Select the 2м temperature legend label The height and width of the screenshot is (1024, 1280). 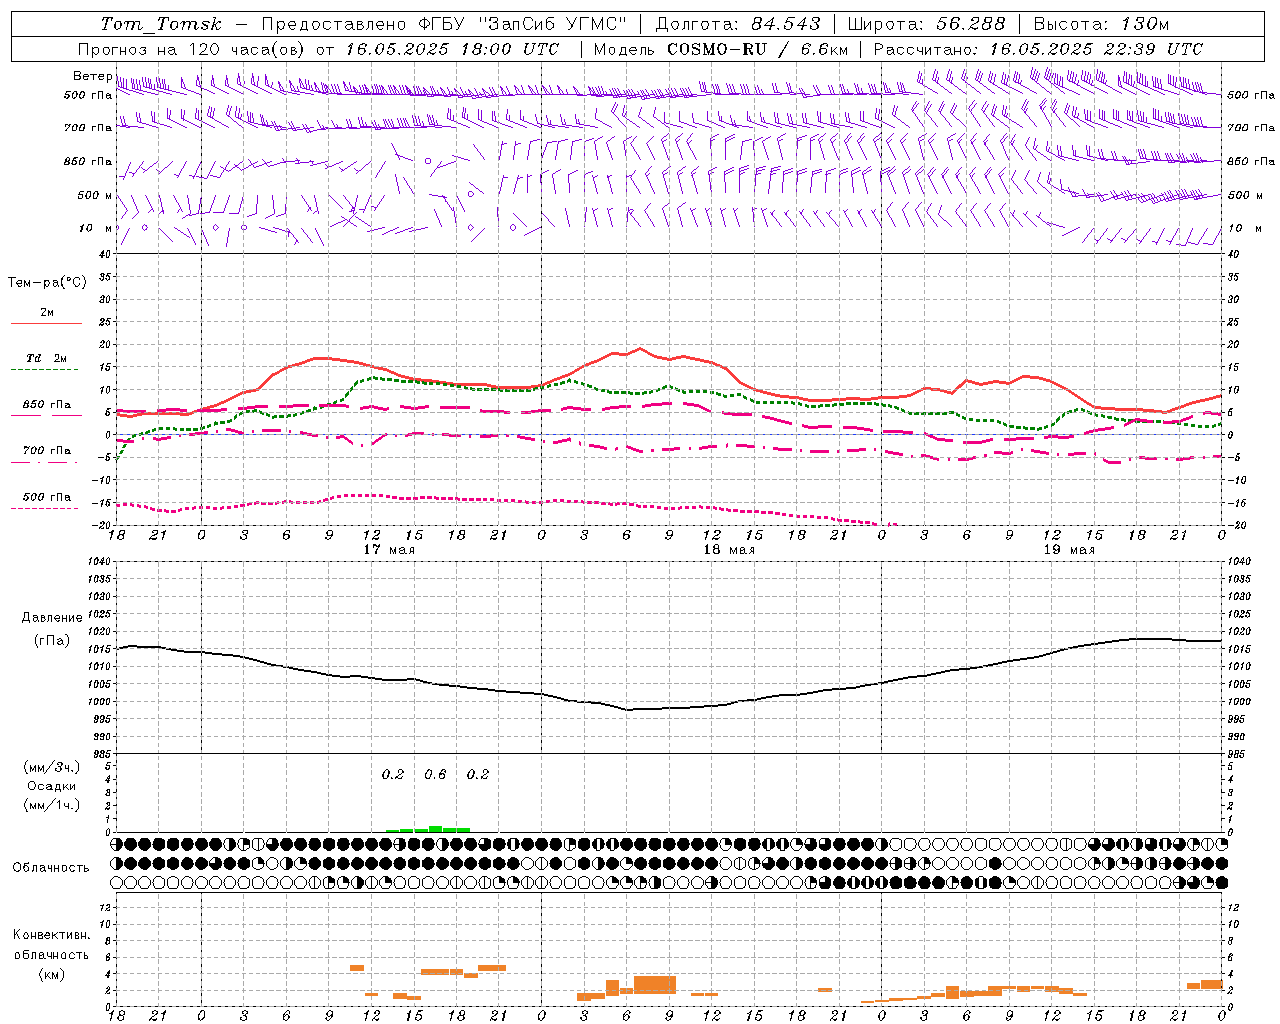(x=47, y=313)
